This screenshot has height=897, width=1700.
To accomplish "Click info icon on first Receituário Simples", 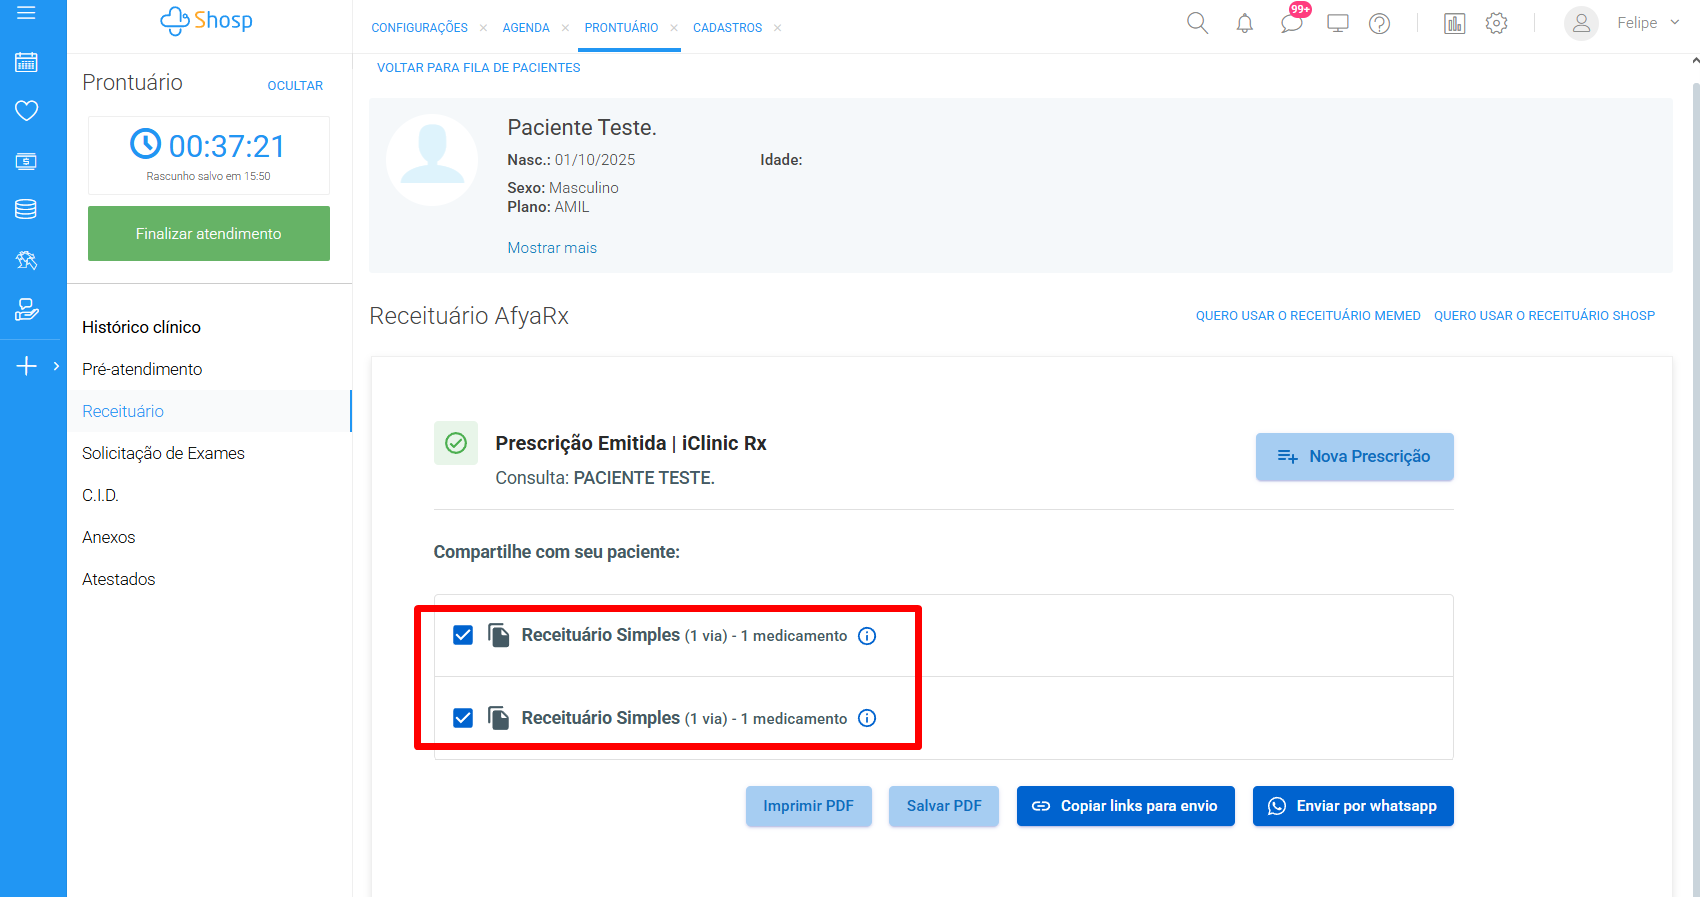I will 867,636.
